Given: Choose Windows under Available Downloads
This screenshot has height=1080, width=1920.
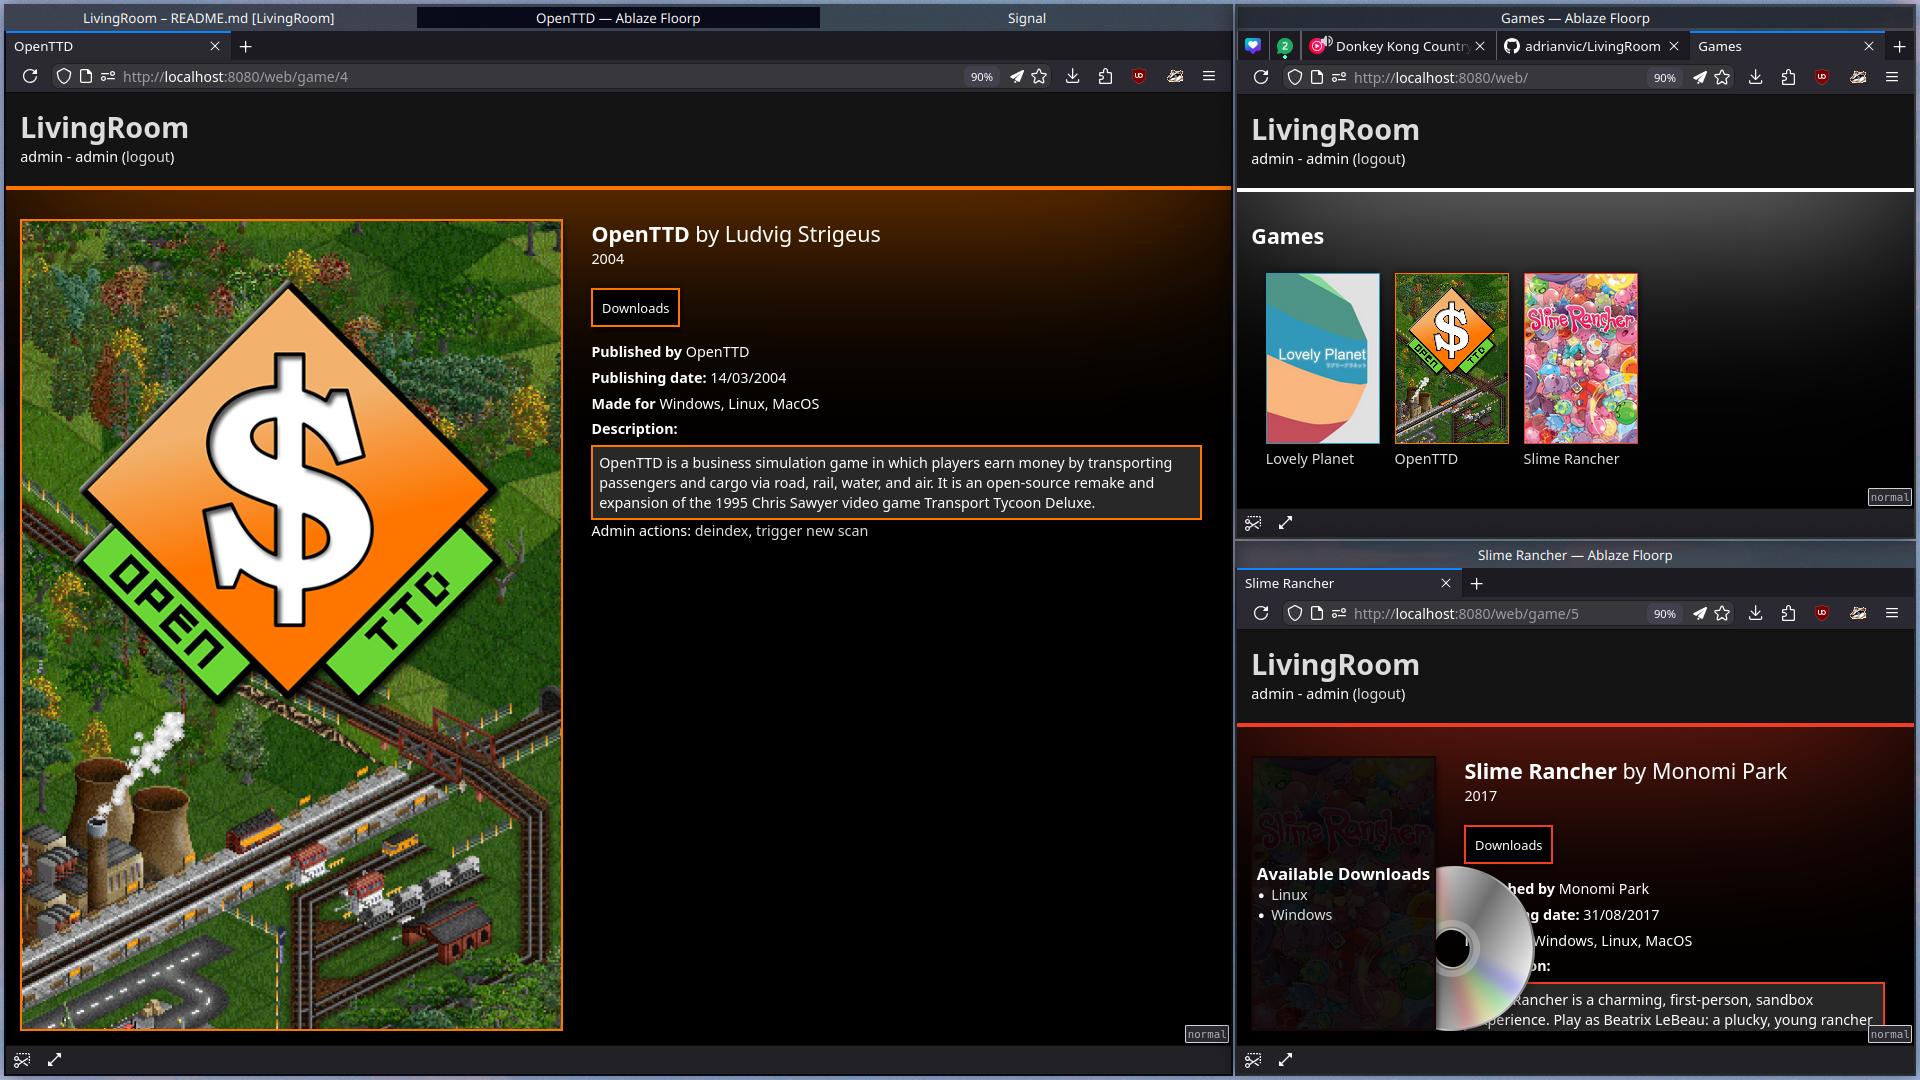Looking at the screenshot, I should (1301, 915).
